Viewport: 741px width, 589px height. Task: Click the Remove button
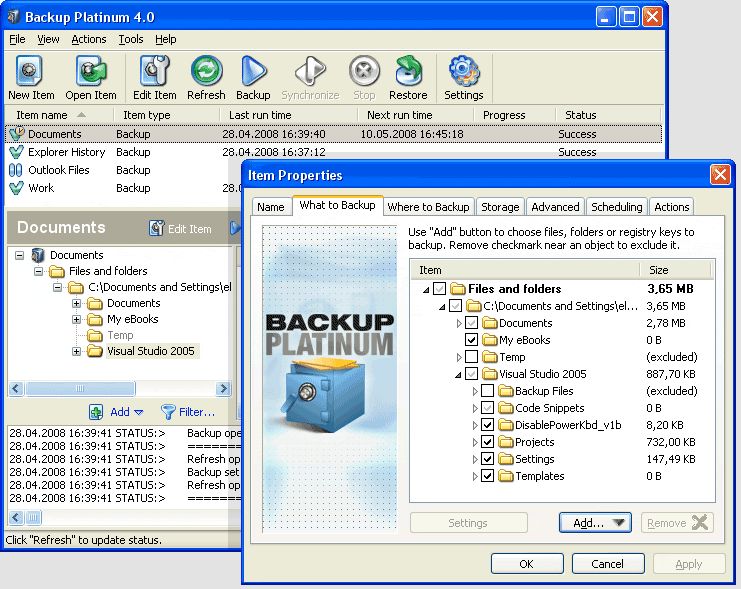(677, 523)
